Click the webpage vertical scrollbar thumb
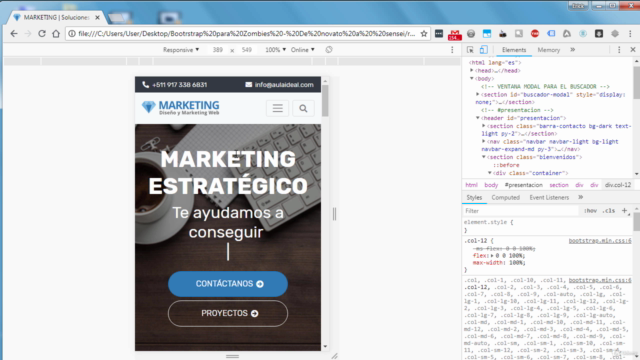Viewport: 640px width, 360px height. [325, 101]
